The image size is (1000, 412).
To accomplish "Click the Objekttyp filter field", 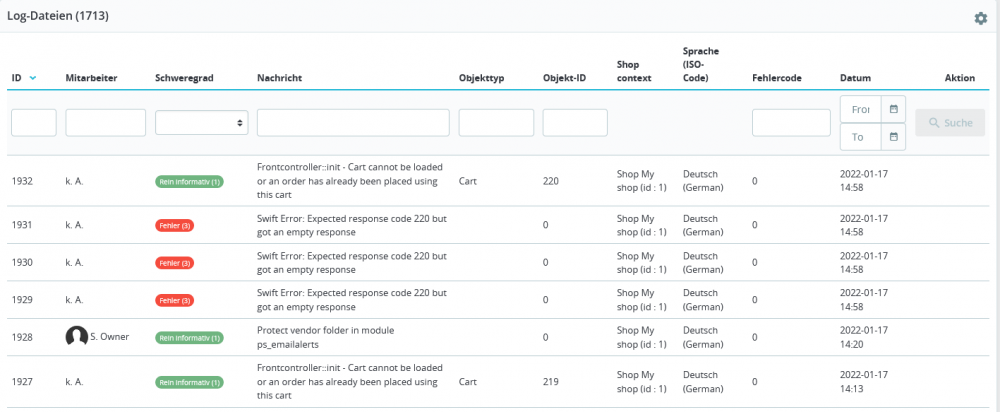I will [x=496, y=122].
